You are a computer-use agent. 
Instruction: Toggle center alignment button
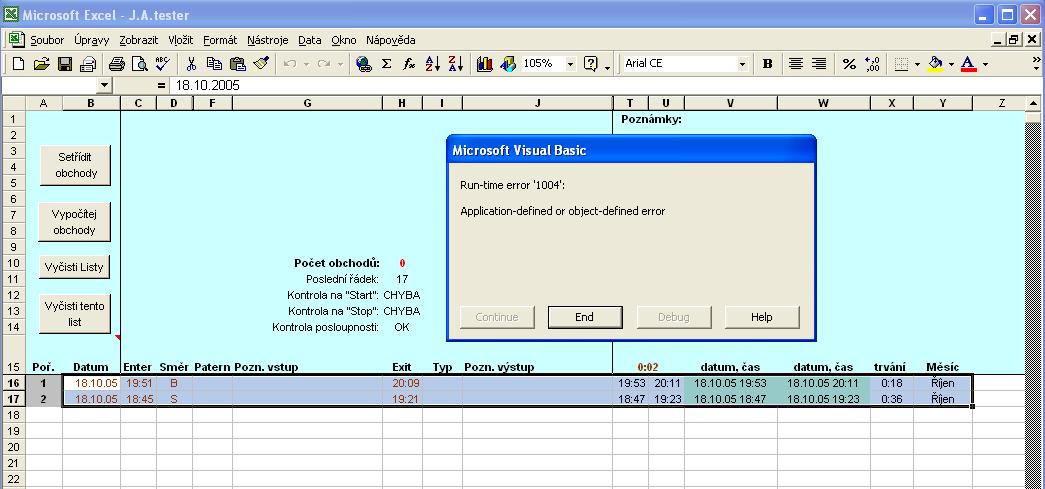click(x=796, y=64)
